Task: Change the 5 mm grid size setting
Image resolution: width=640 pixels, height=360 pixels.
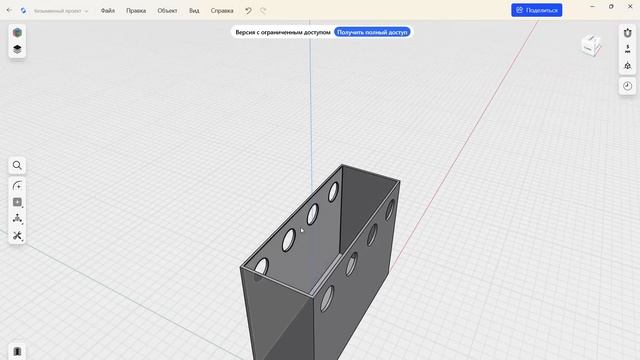Action: (627, 49)
